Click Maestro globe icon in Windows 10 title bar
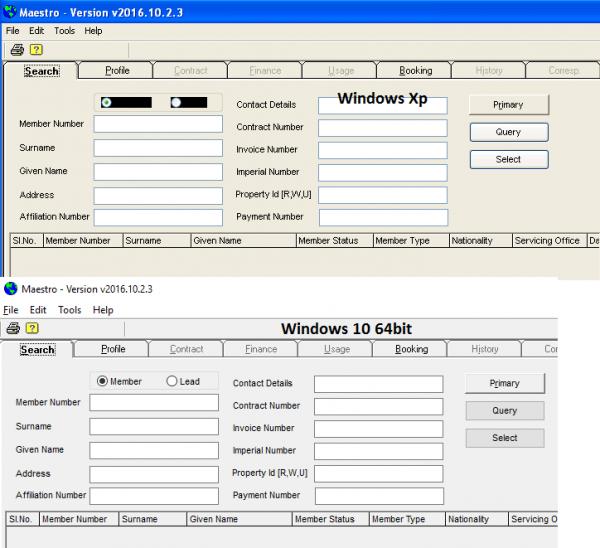The height and width of the screenshot is (548, 600). coord(11,289)
